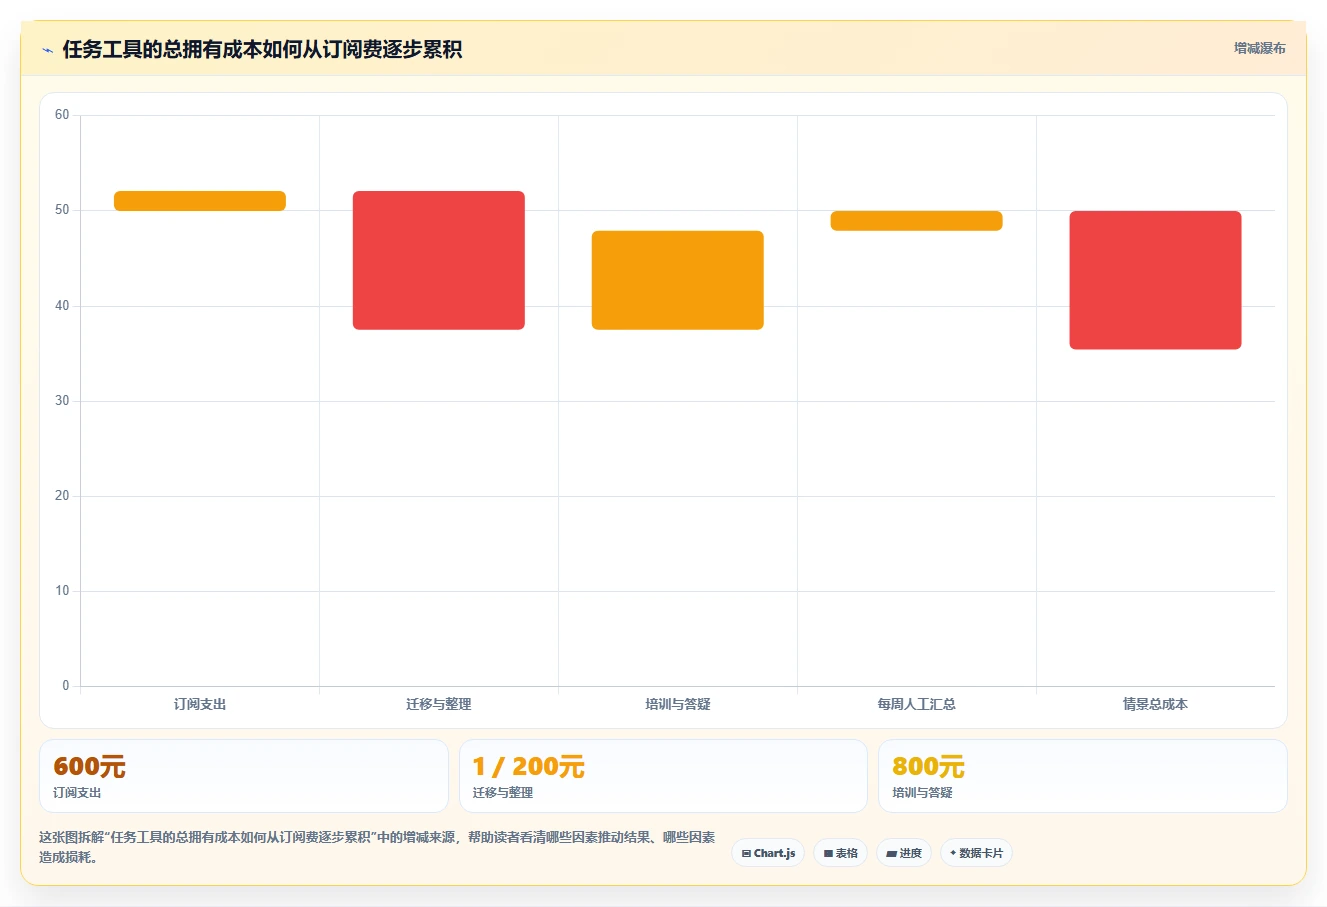1327x907 pixels.
Task: Select the 进度 chip
Action: pyautogui.click(x=904, y=853)
